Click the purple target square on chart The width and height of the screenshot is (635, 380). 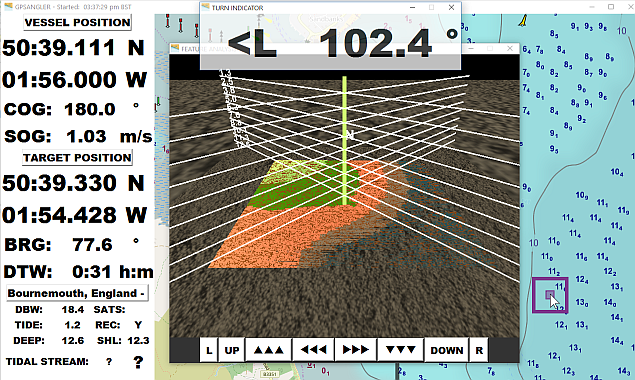click(550, 295)
